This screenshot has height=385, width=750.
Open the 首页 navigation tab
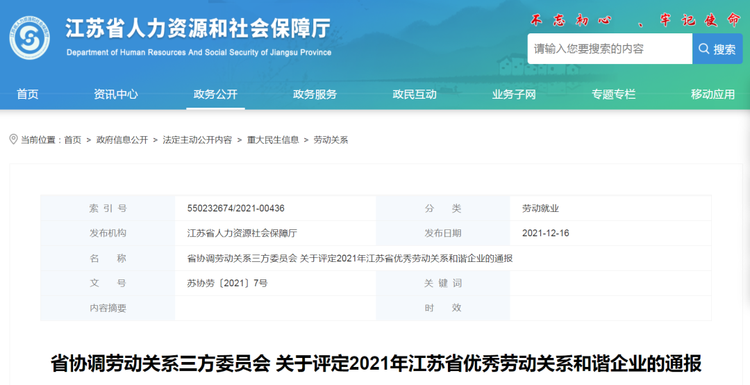[x=27, y=94]
